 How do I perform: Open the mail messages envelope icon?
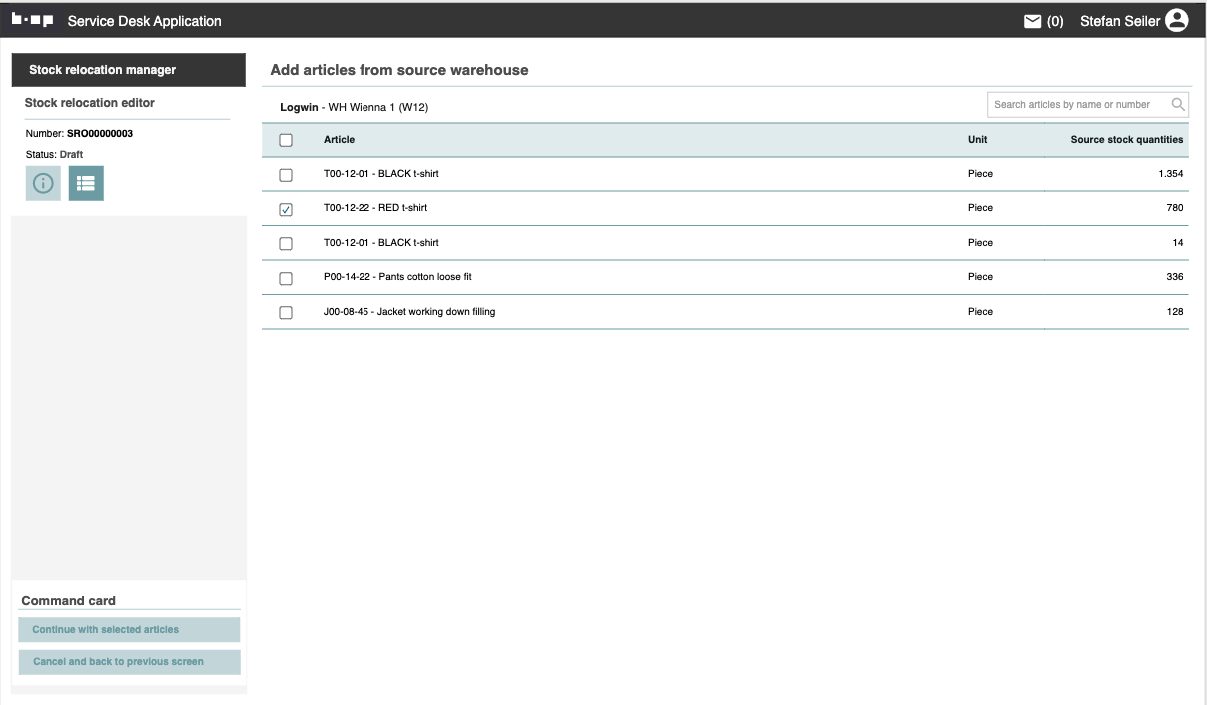(x=1033, y=21)
